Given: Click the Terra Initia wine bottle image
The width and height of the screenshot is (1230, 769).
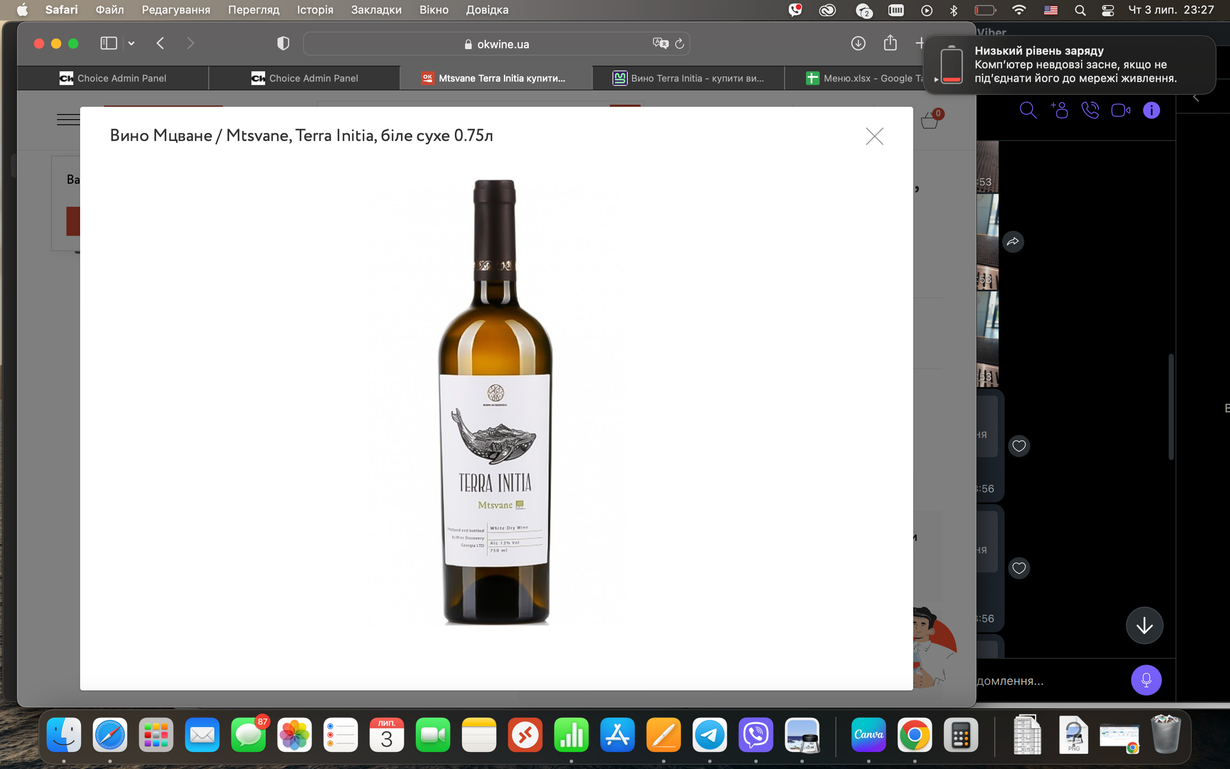Looking at the screenshot, I should tap(495, 402).
